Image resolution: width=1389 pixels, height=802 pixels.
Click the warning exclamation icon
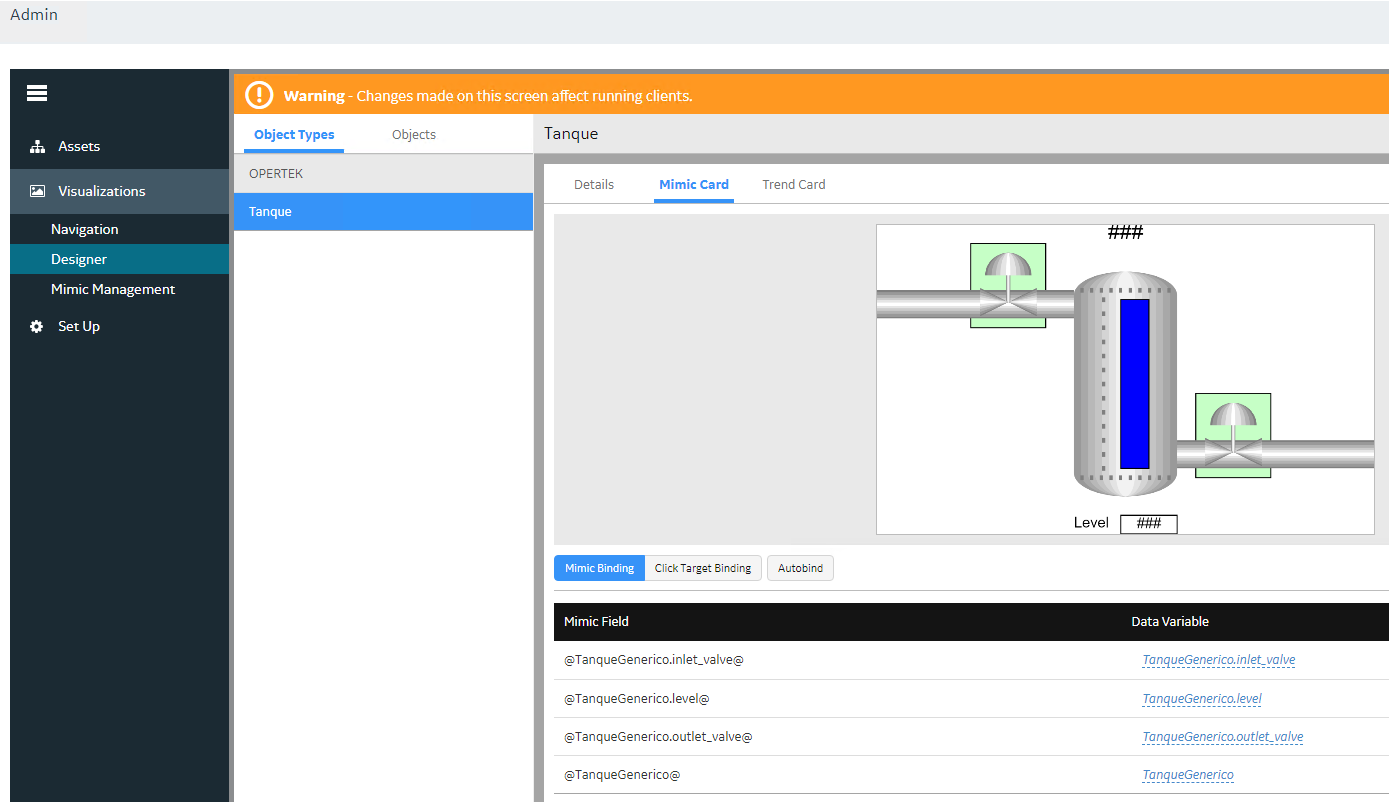coord(259,95)
